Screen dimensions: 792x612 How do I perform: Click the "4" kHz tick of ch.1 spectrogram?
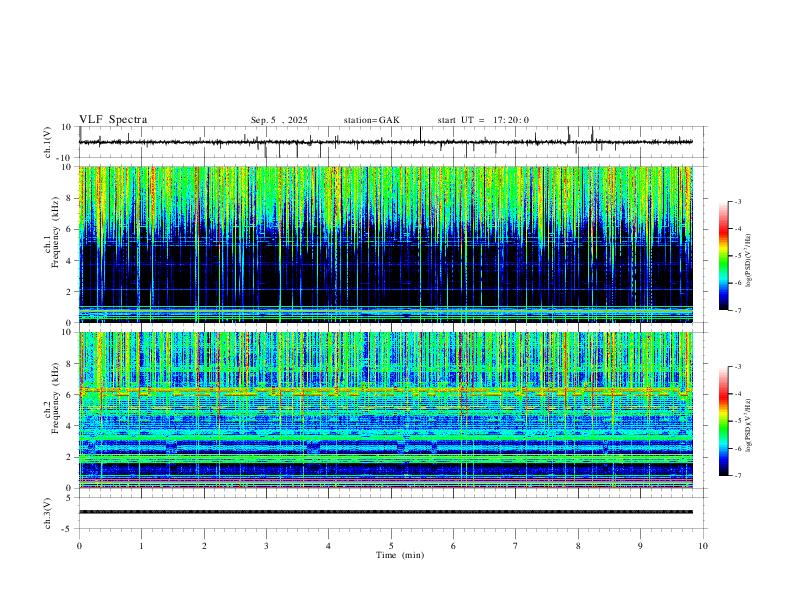pyautogui.click(x=69, y=261)
